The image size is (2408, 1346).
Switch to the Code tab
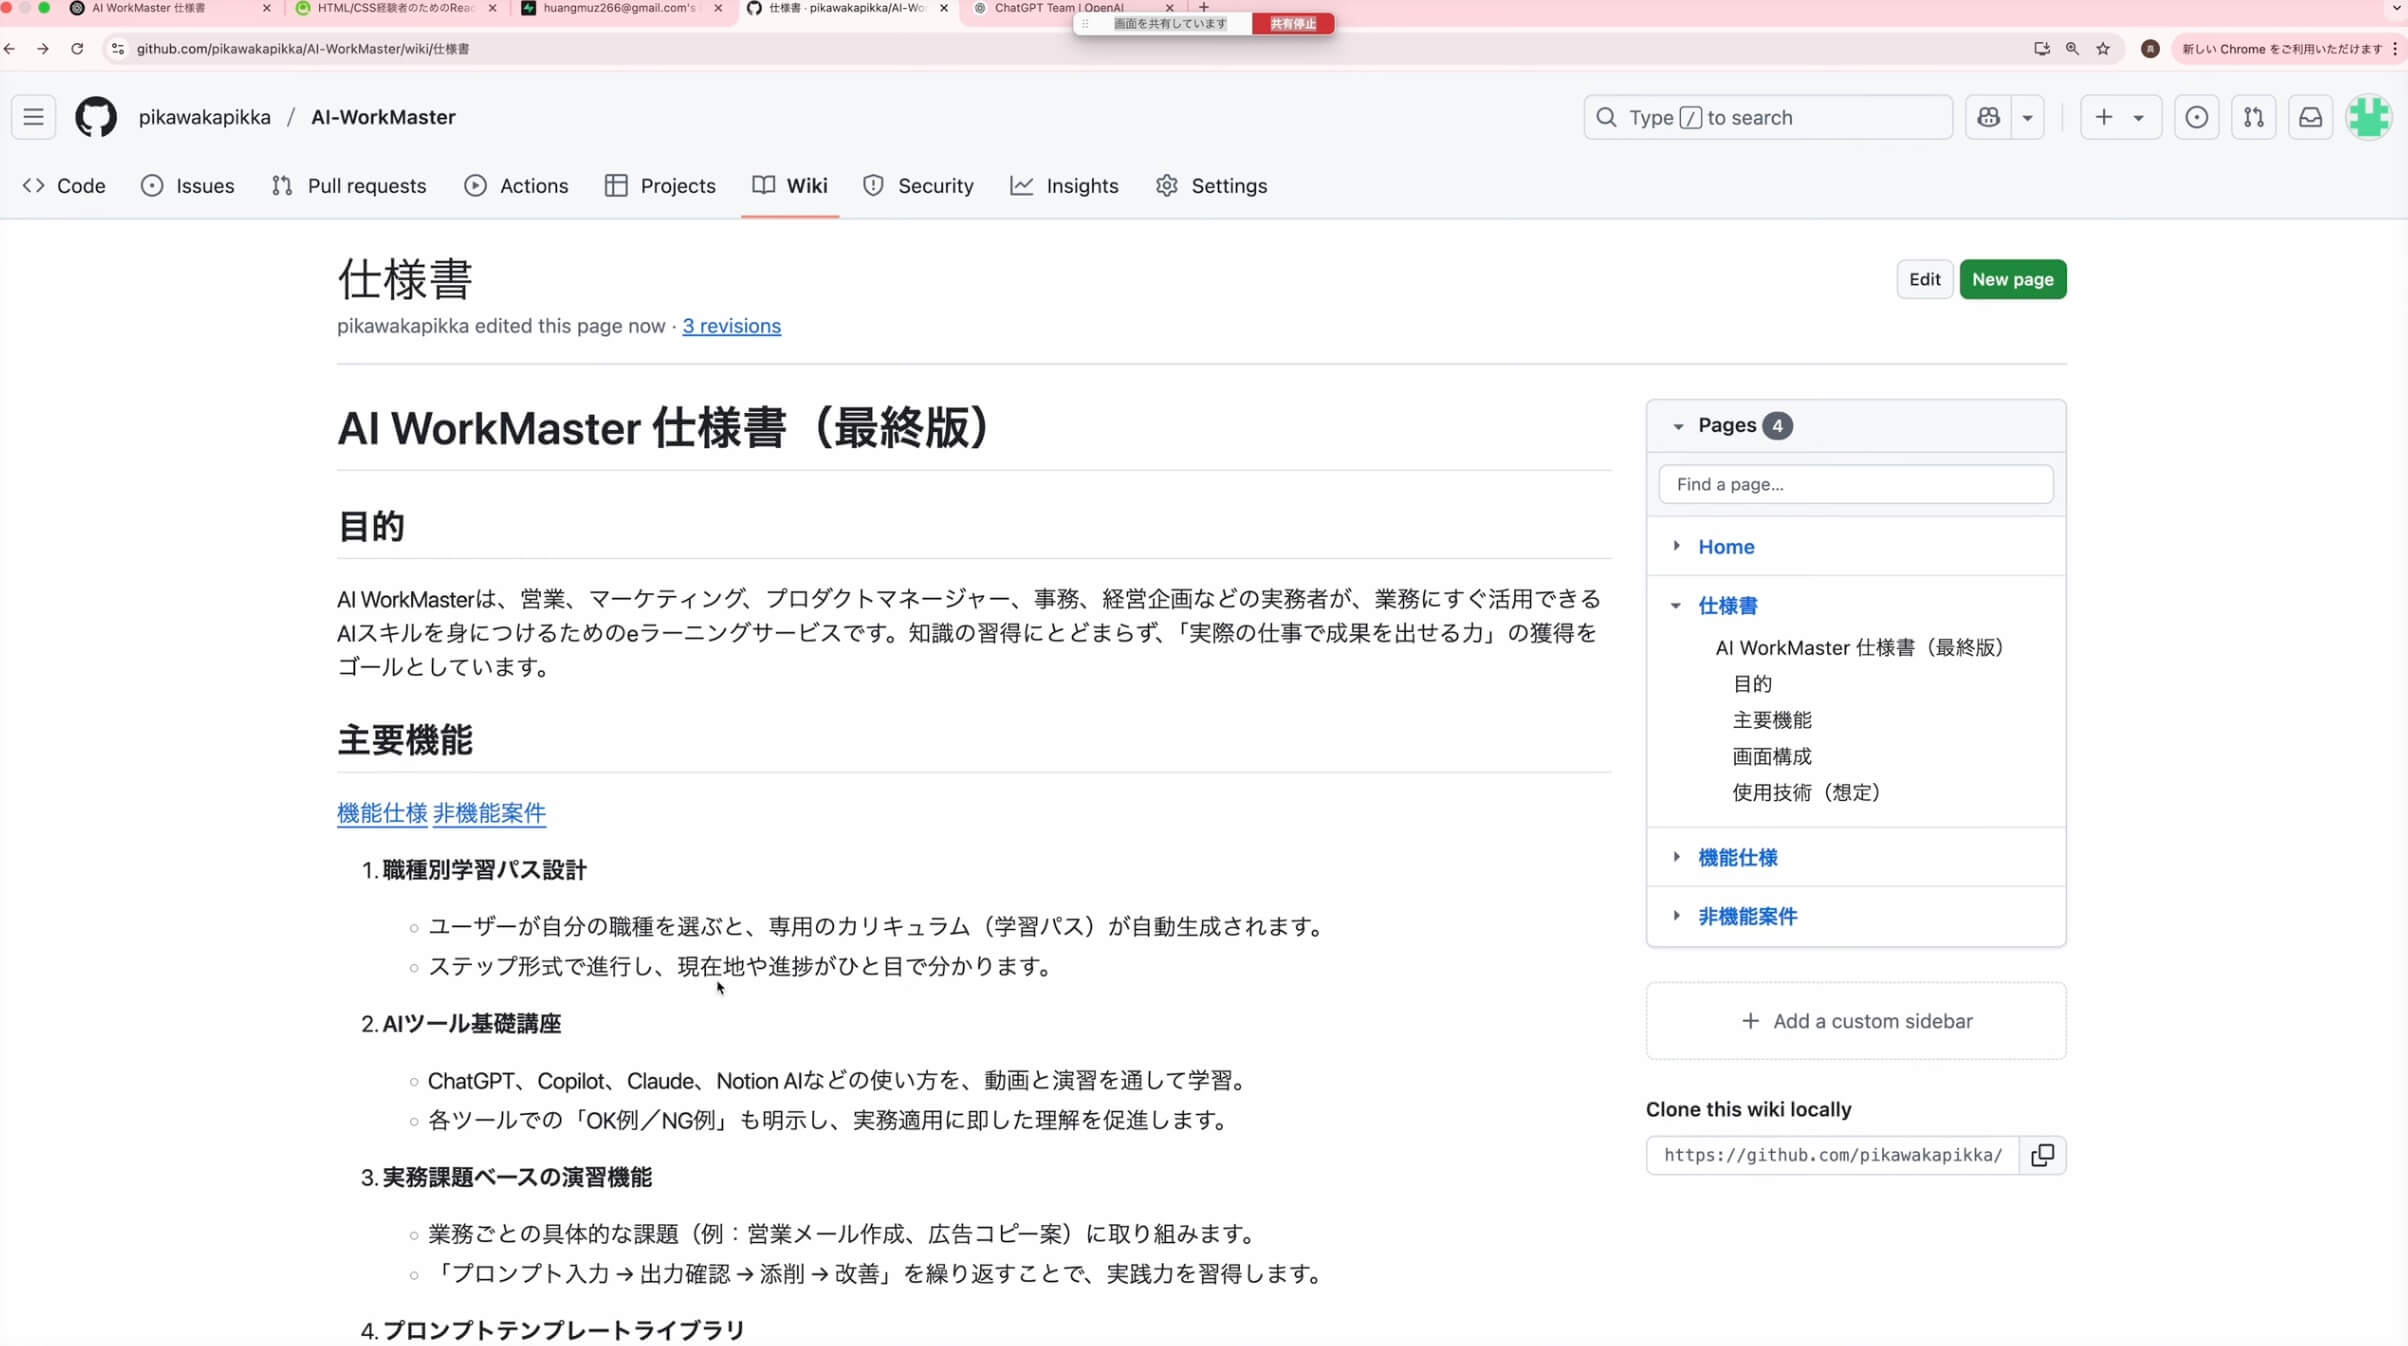point(64,186)
